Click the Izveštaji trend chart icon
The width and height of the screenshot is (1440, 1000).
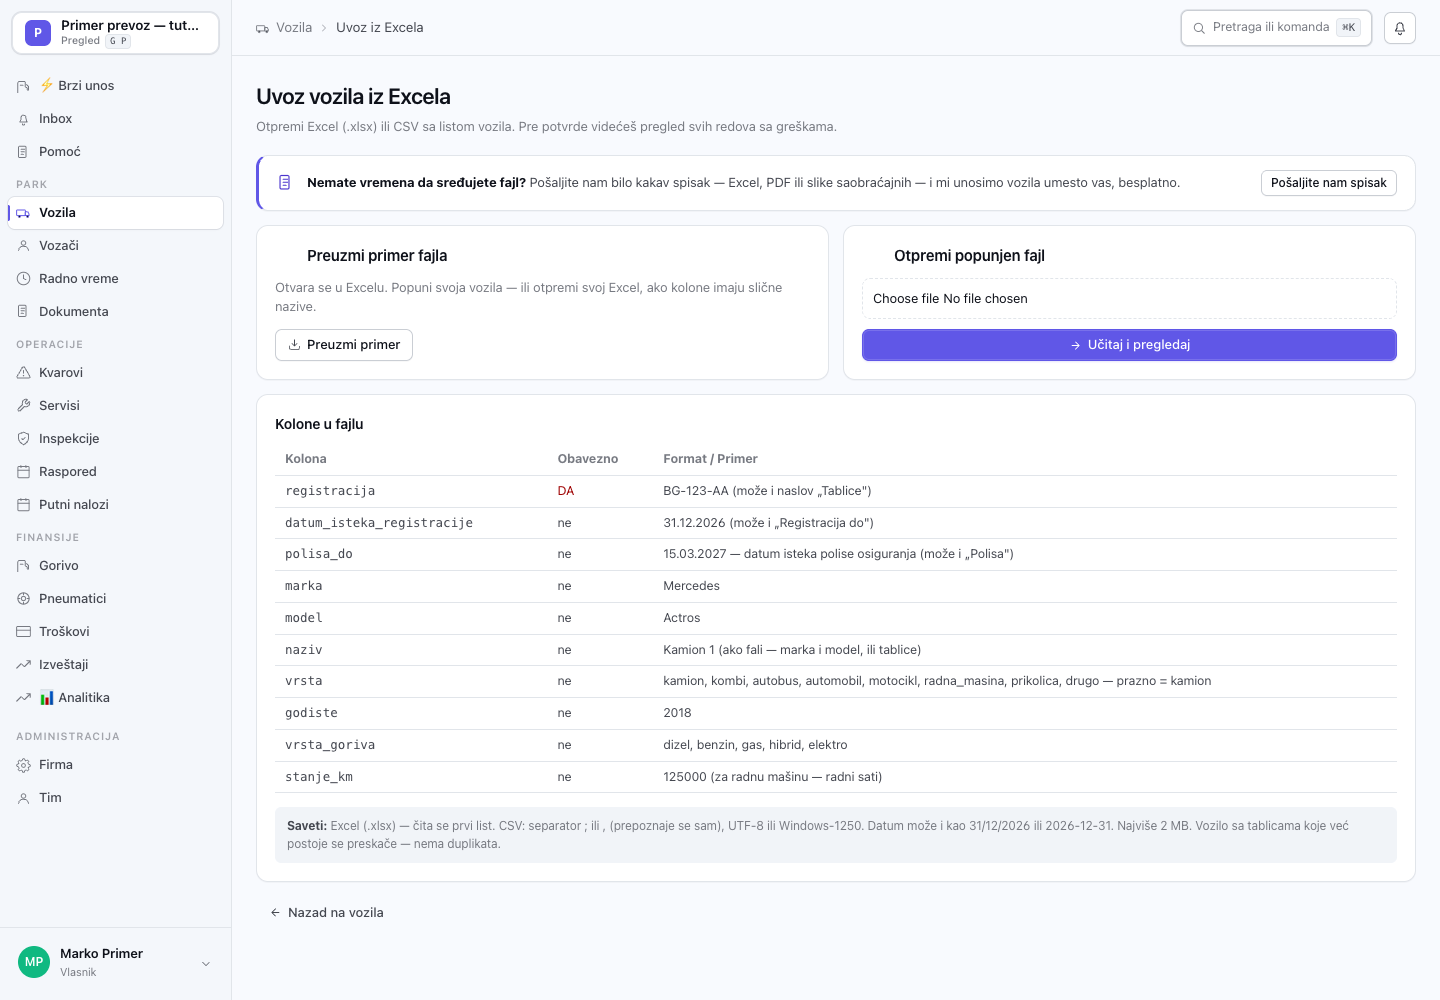[x=24, y=665]
